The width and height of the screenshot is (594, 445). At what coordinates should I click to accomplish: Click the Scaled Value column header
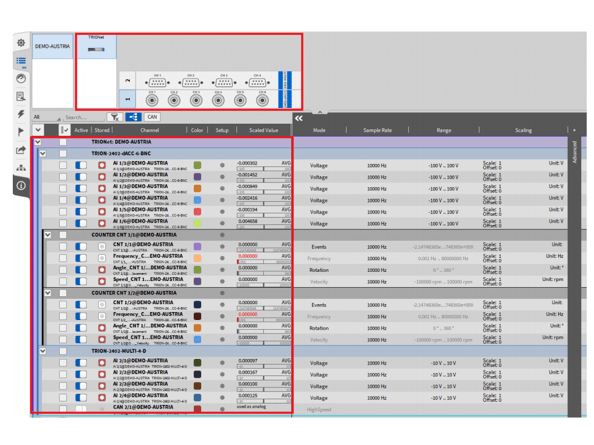[x=264, y=130]
